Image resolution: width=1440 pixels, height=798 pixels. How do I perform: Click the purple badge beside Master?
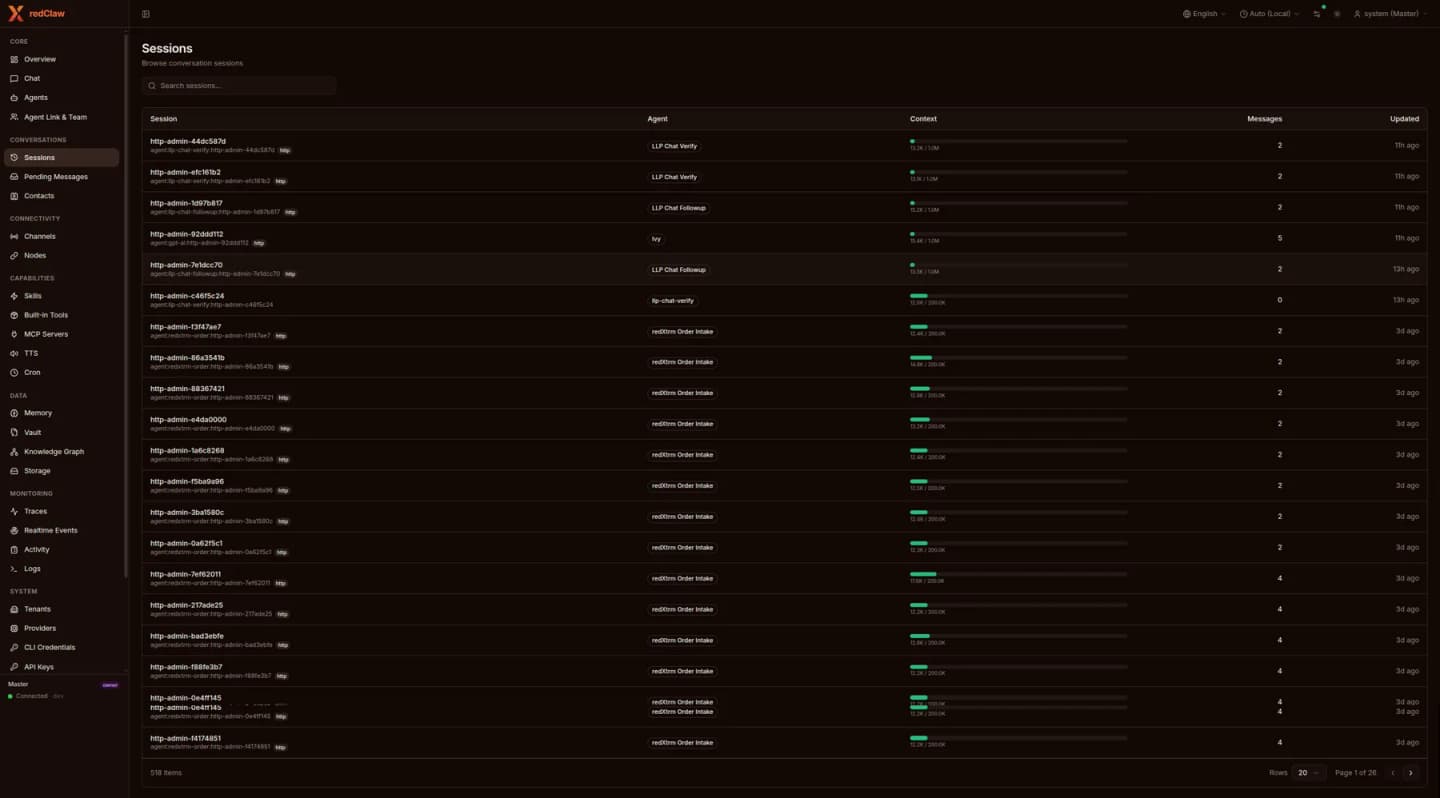tap(110, 685)
